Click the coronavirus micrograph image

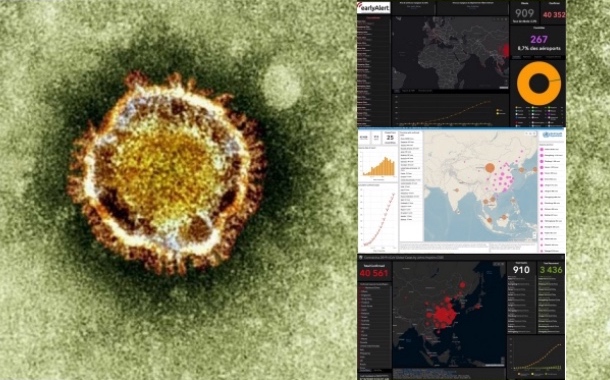point(178,190)
